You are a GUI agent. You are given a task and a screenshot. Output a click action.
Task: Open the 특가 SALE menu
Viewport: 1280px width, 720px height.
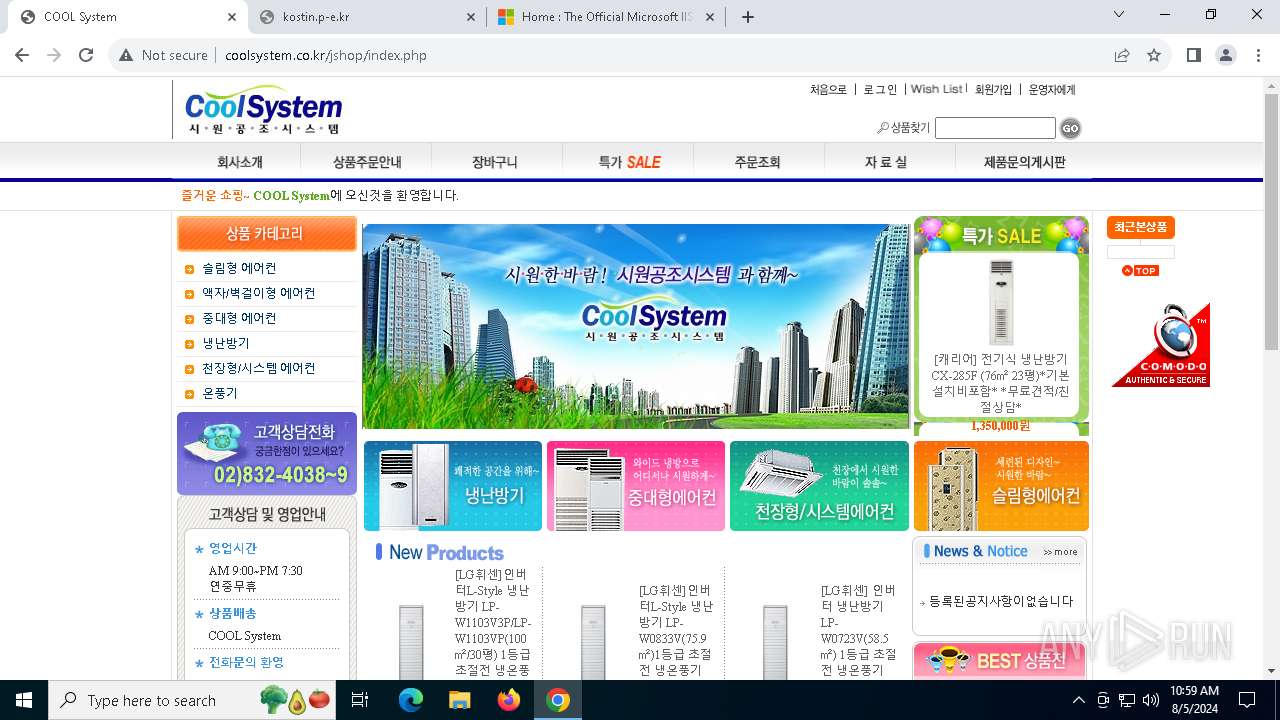(x=629, y=162)
